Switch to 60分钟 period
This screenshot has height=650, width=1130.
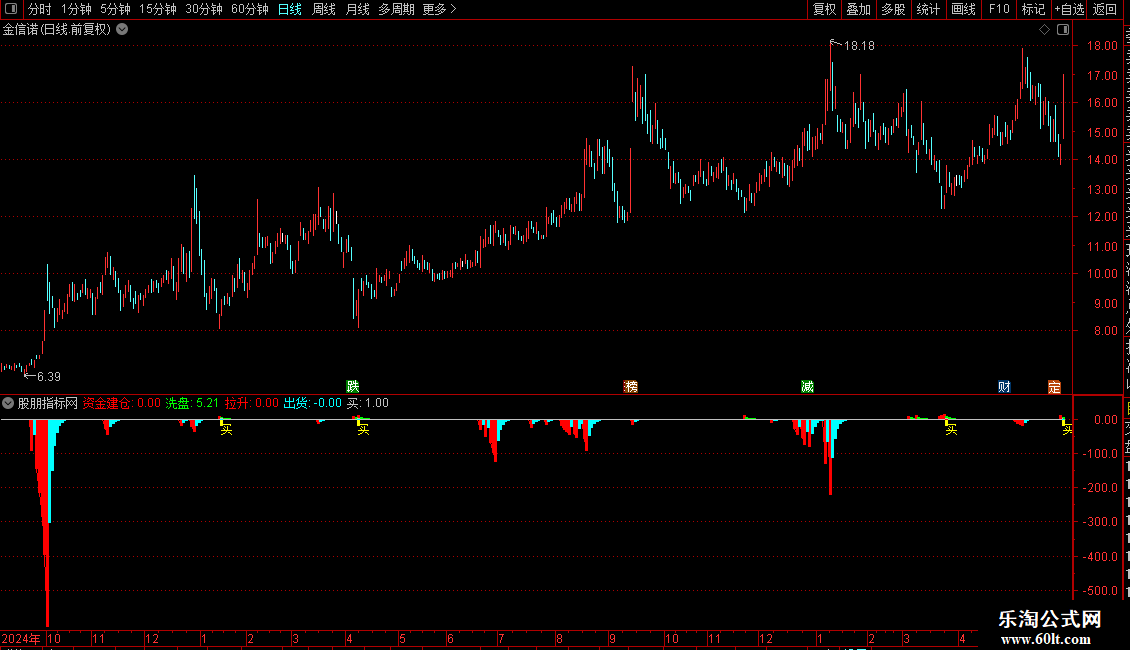[x=250, y=9]
